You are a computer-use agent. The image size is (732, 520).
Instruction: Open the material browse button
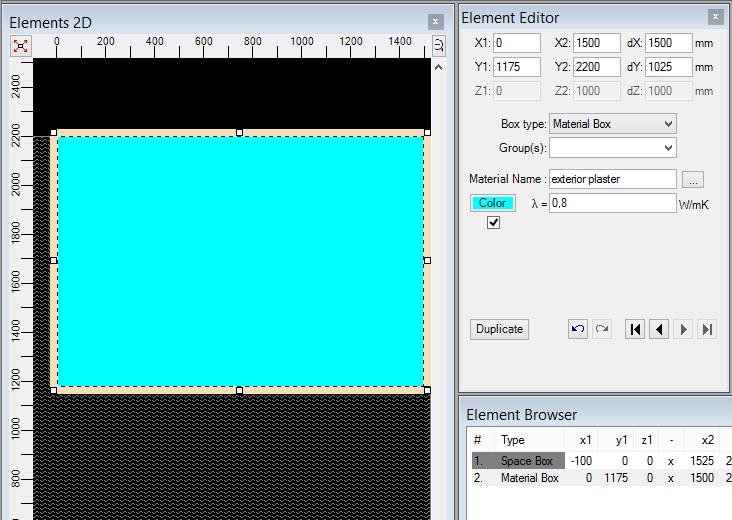[693, 180]
